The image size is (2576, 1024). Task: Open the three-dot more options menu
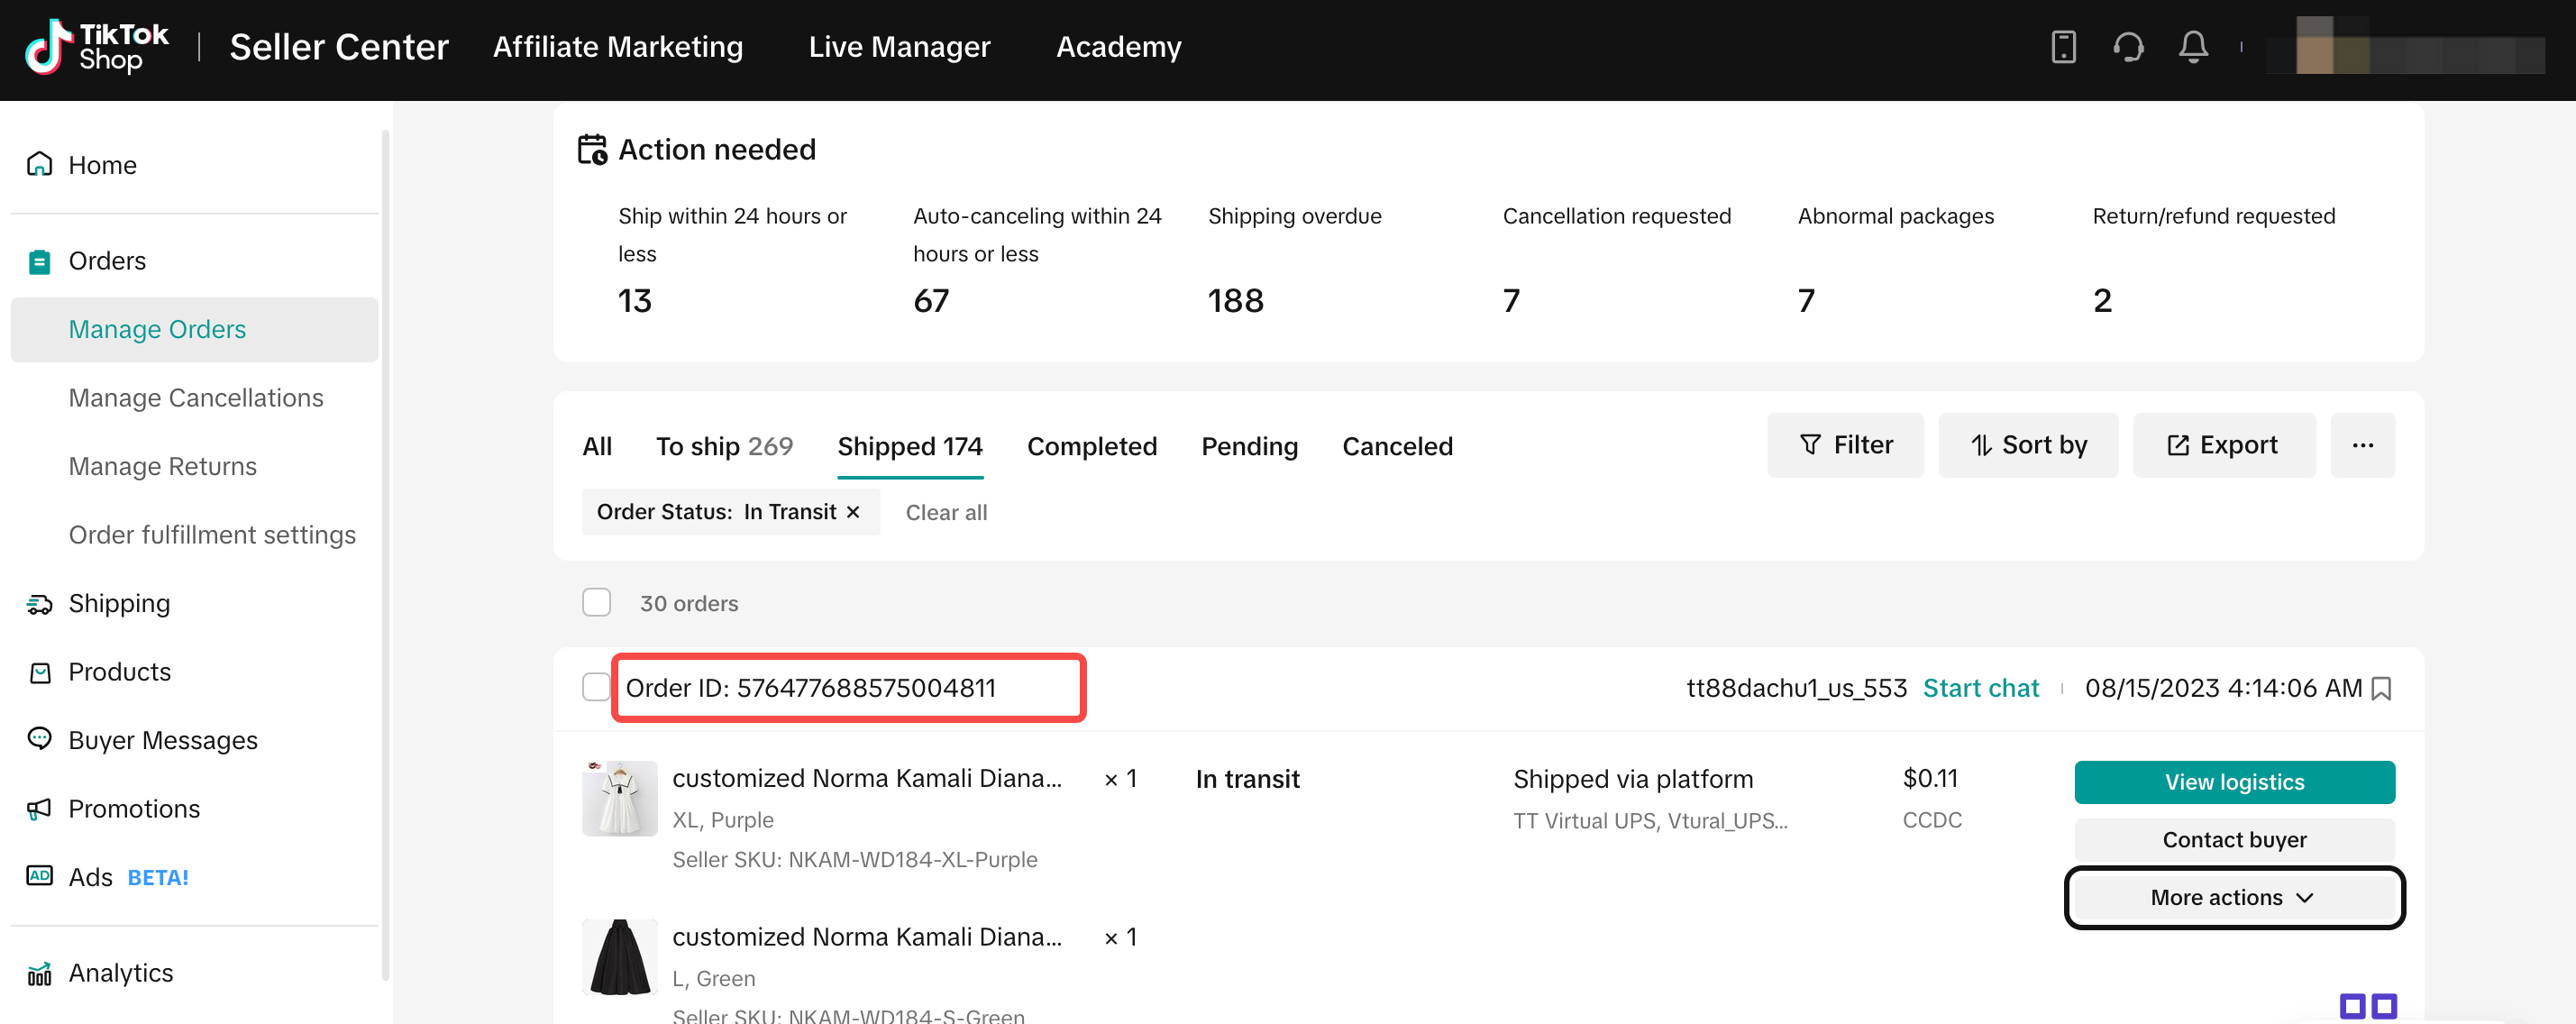point(2362,445)
